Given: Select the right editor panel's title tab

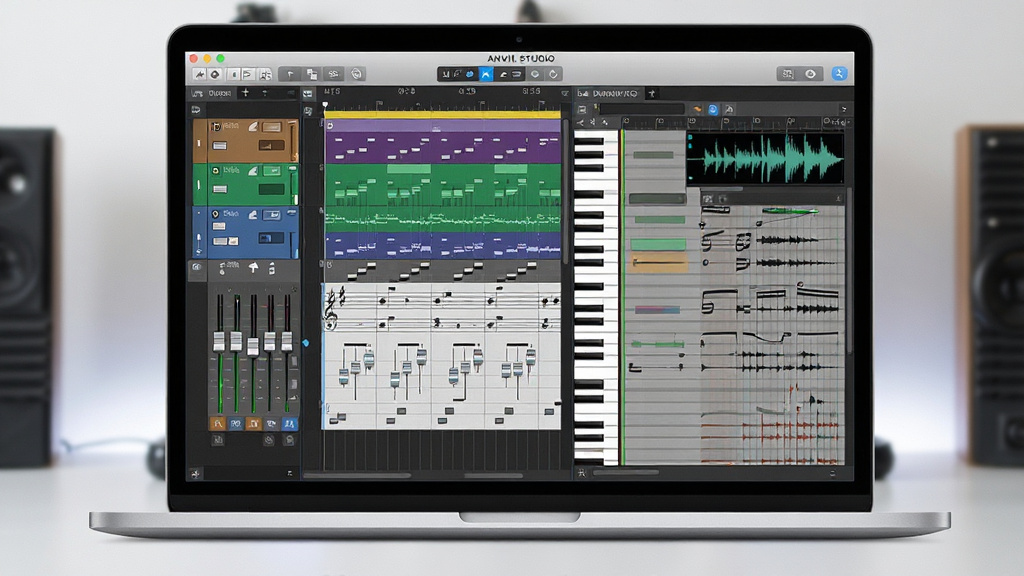Looking at the screenshot, I should (607, 94).
